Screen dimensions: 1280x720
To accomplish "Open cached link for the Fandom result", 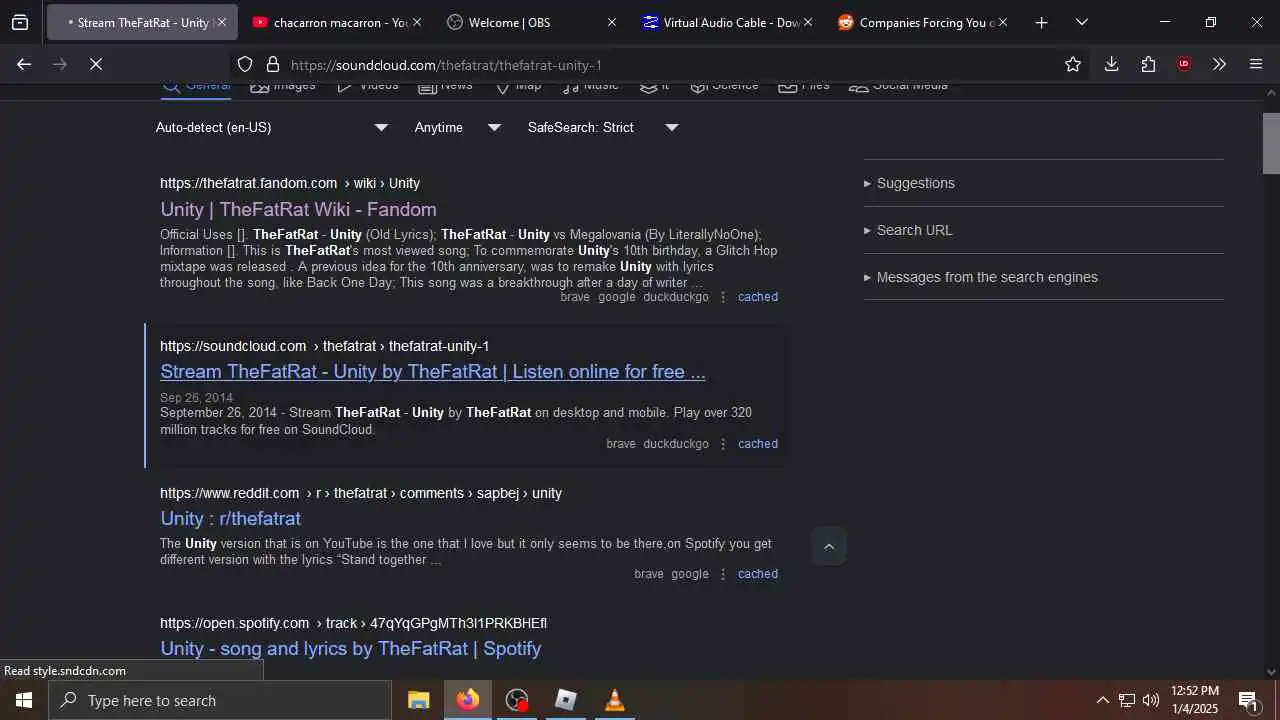I will coord(758,297).
